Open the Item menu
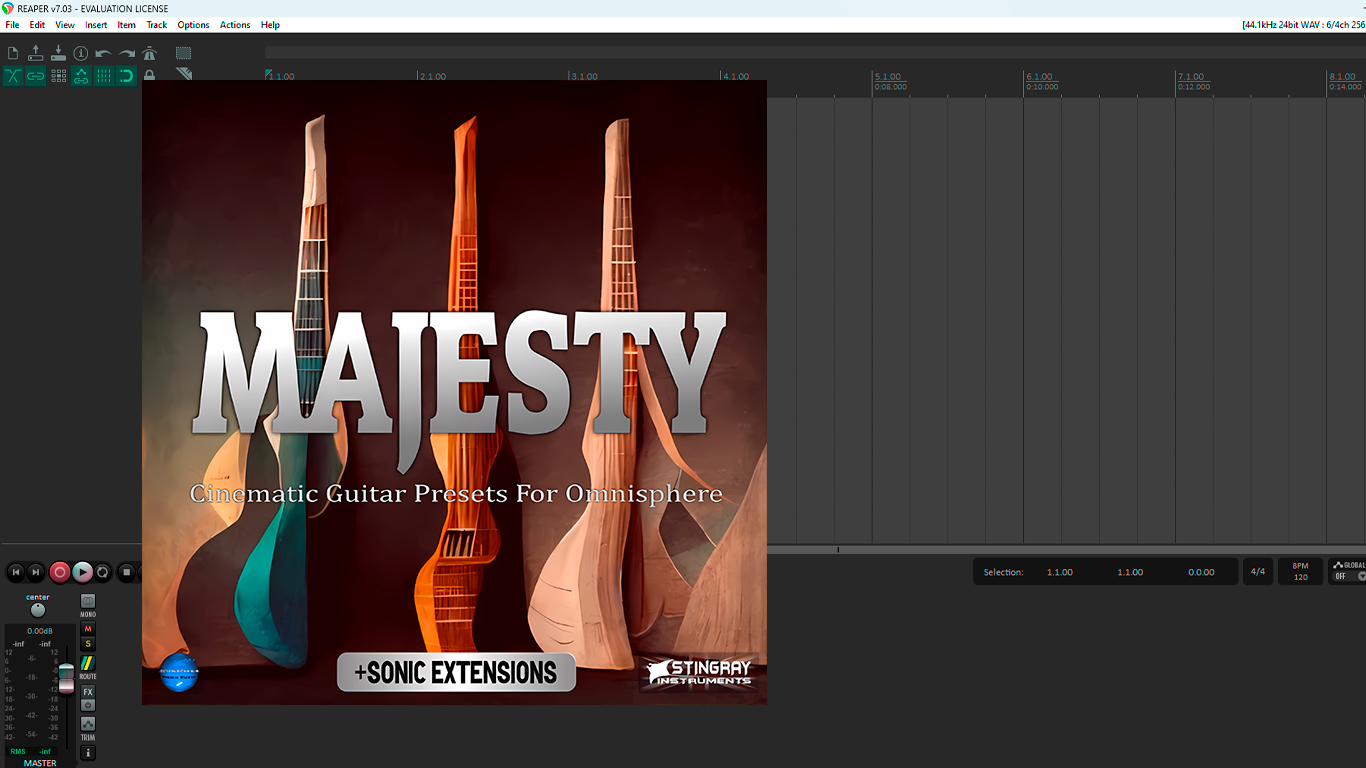Screen dimensions: 1366x768 tap(127, 25)
